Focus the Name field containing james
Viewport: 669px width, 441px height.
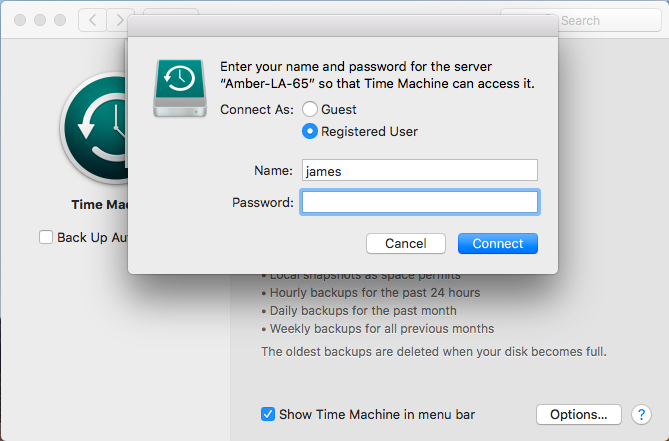(x=420, y=171)
